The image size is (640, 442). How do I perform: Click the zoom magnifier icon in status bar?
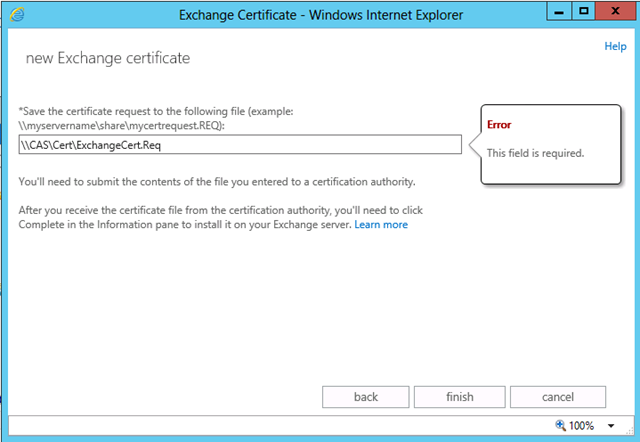tap(560, 426)
